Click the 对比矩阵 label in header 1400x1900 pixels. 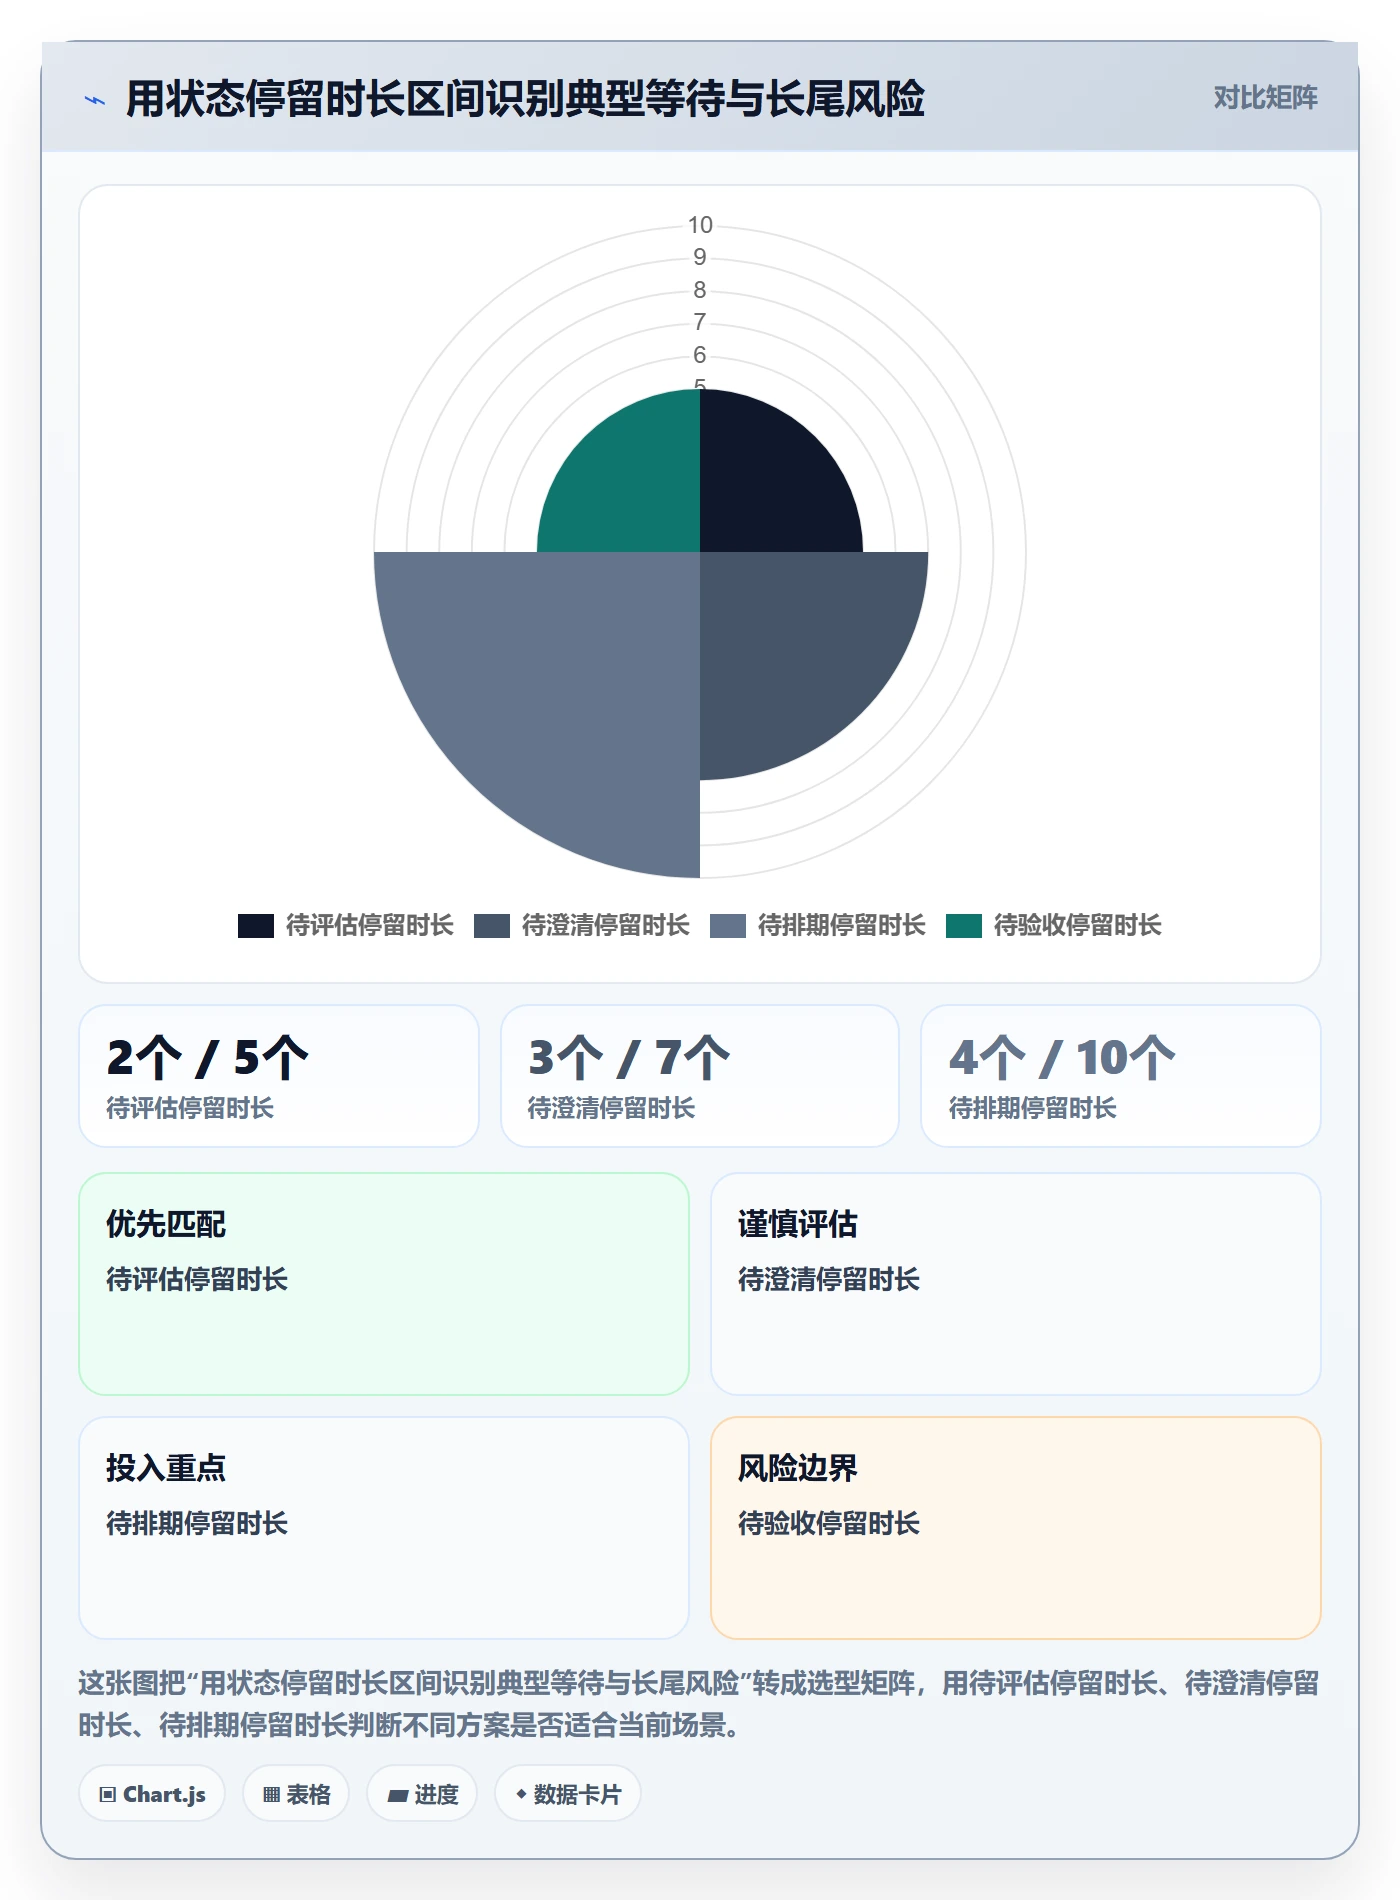[1265, 98]
